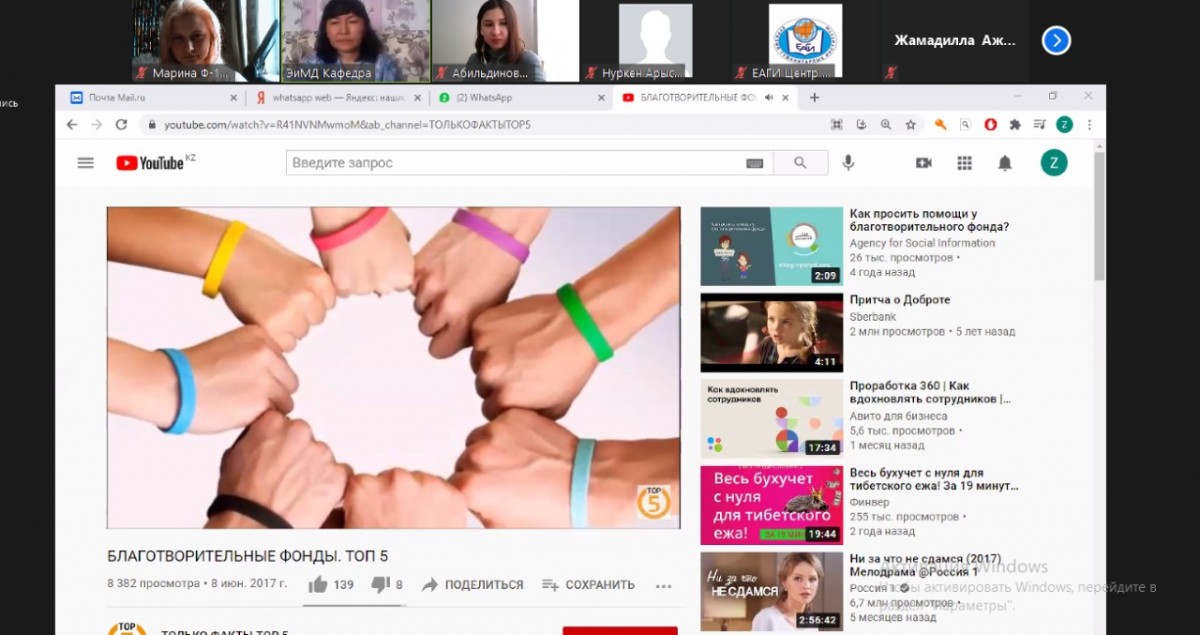The height and width of the screenshot is (635, 1200).
Task: Like the video with thumbs up
Action: [x=319, y=585]
